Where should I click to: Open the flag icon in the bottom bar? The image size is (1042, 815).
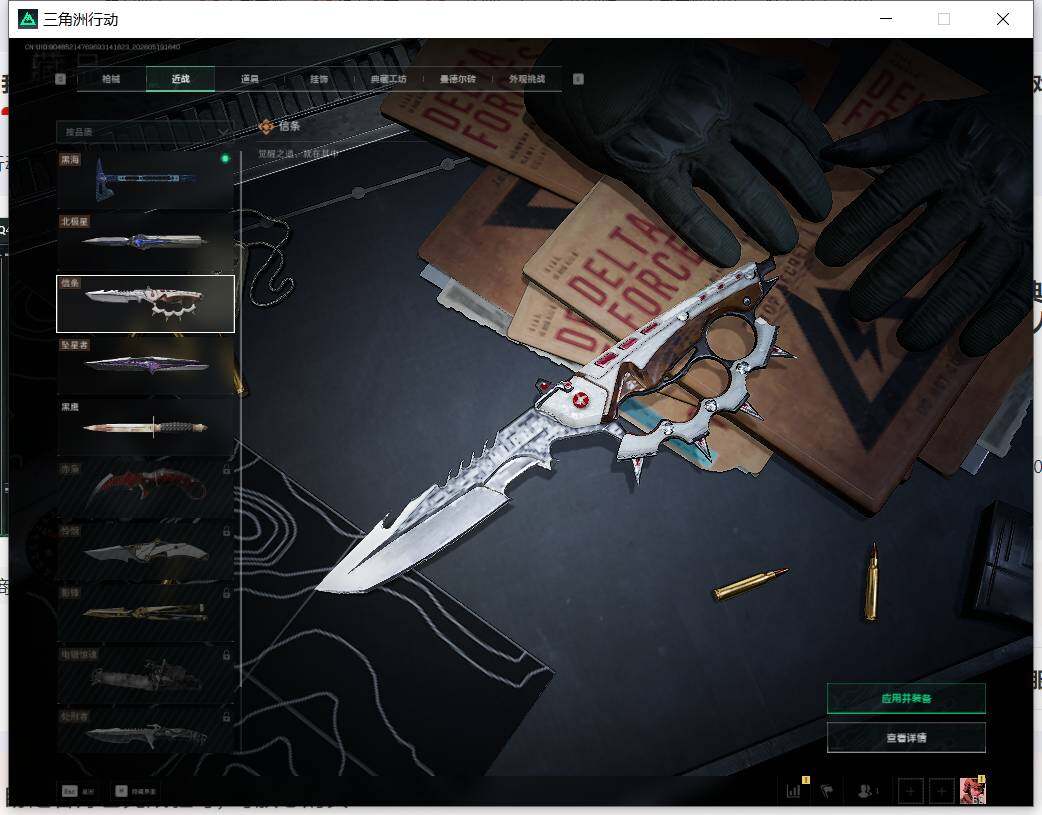click(x=827, y=790)
